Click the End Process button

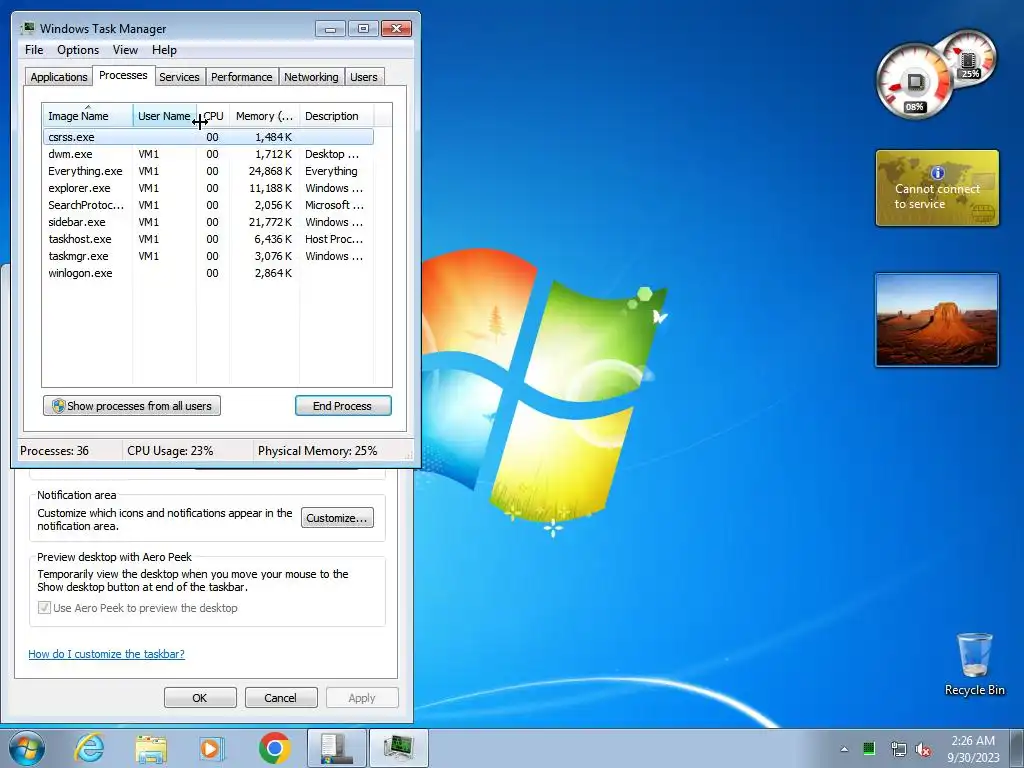point(343,406)
